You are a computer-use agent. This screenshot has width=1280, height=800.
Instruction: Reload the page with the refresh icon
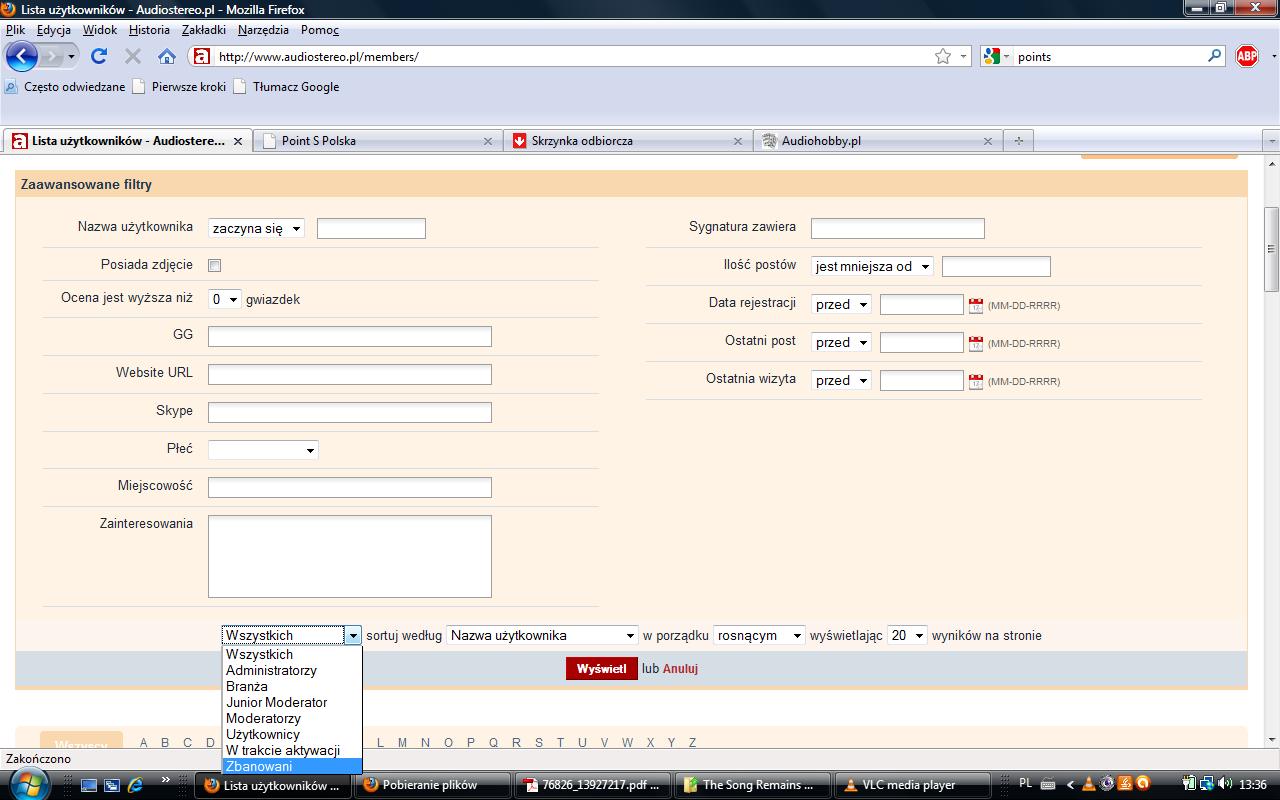(98, 56)
